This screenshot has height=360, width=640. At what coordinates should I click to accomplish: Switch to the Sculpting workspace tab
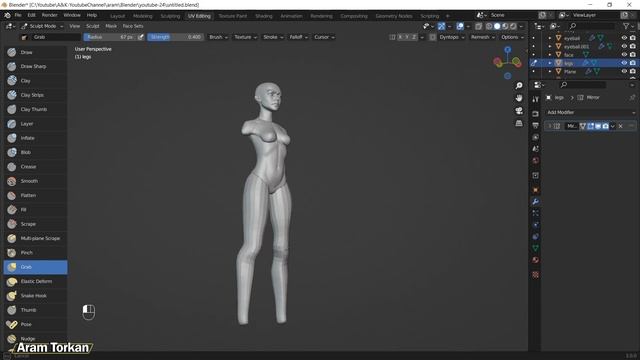click(170, 16)
